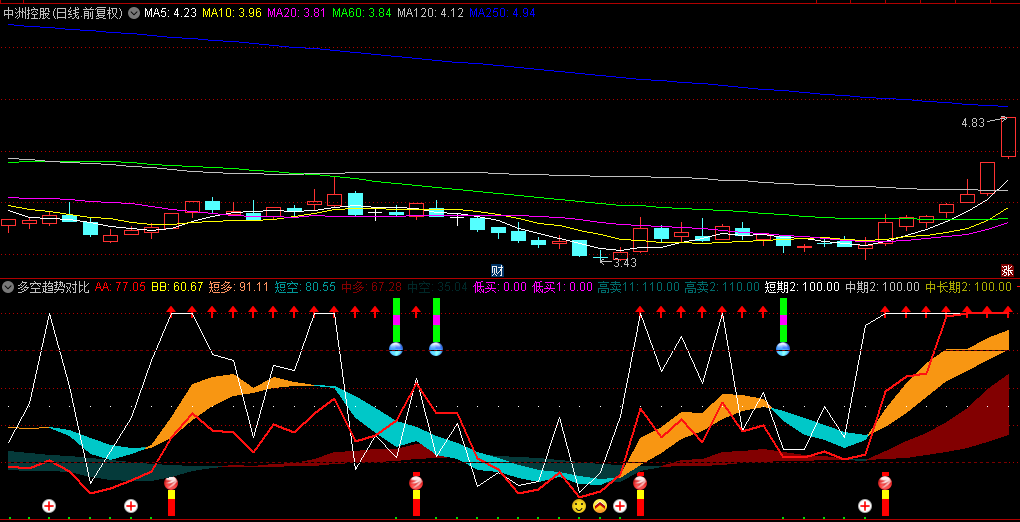Click the 短期2: 100.00 indicator value
Viewport: 1020px width, 522px height.
coord(802,287)
